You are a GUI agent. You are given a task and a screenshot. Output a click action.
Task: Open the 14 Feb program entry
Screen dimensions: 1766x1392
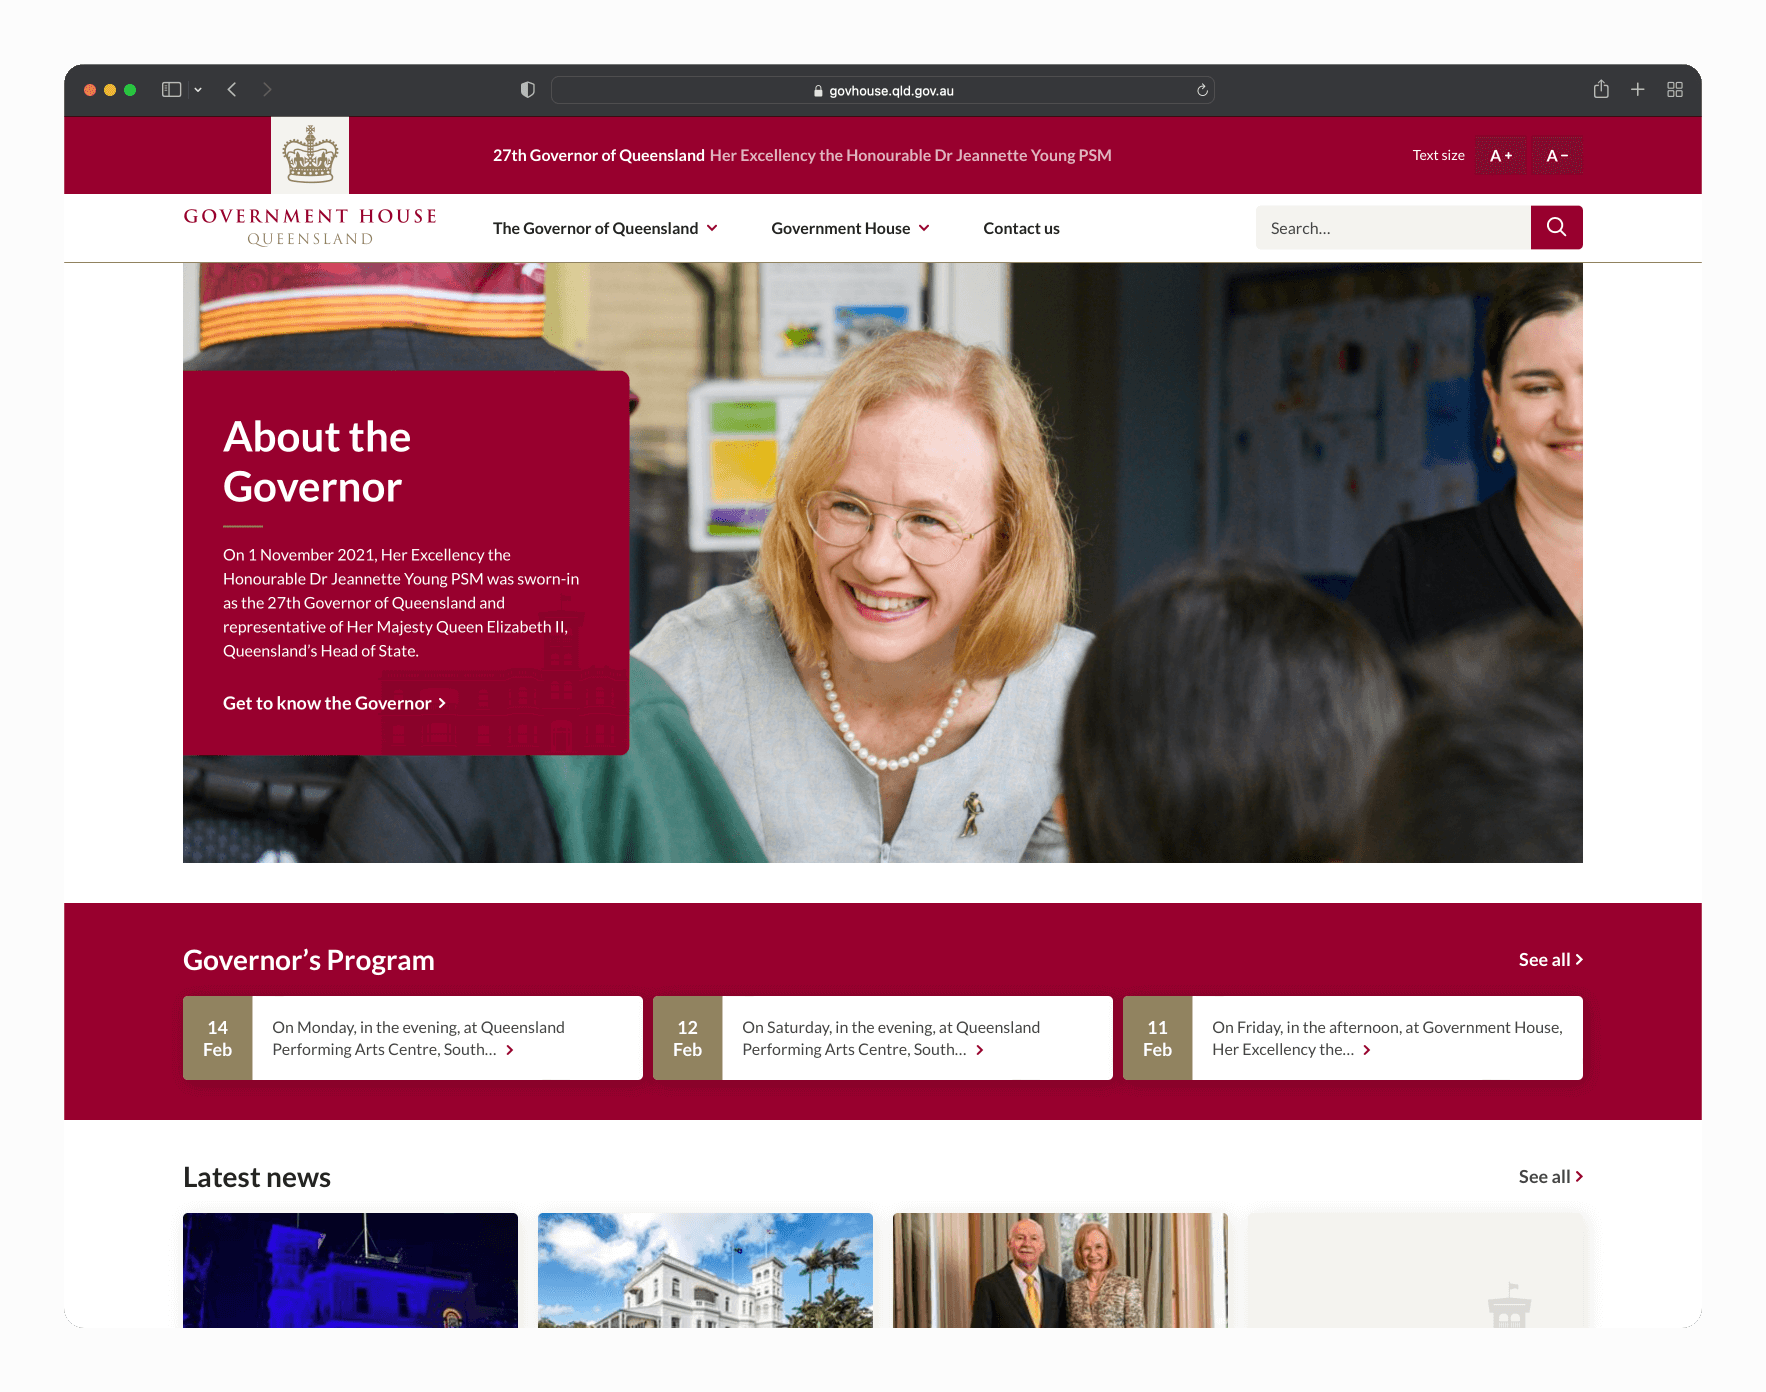point(413,1038)
